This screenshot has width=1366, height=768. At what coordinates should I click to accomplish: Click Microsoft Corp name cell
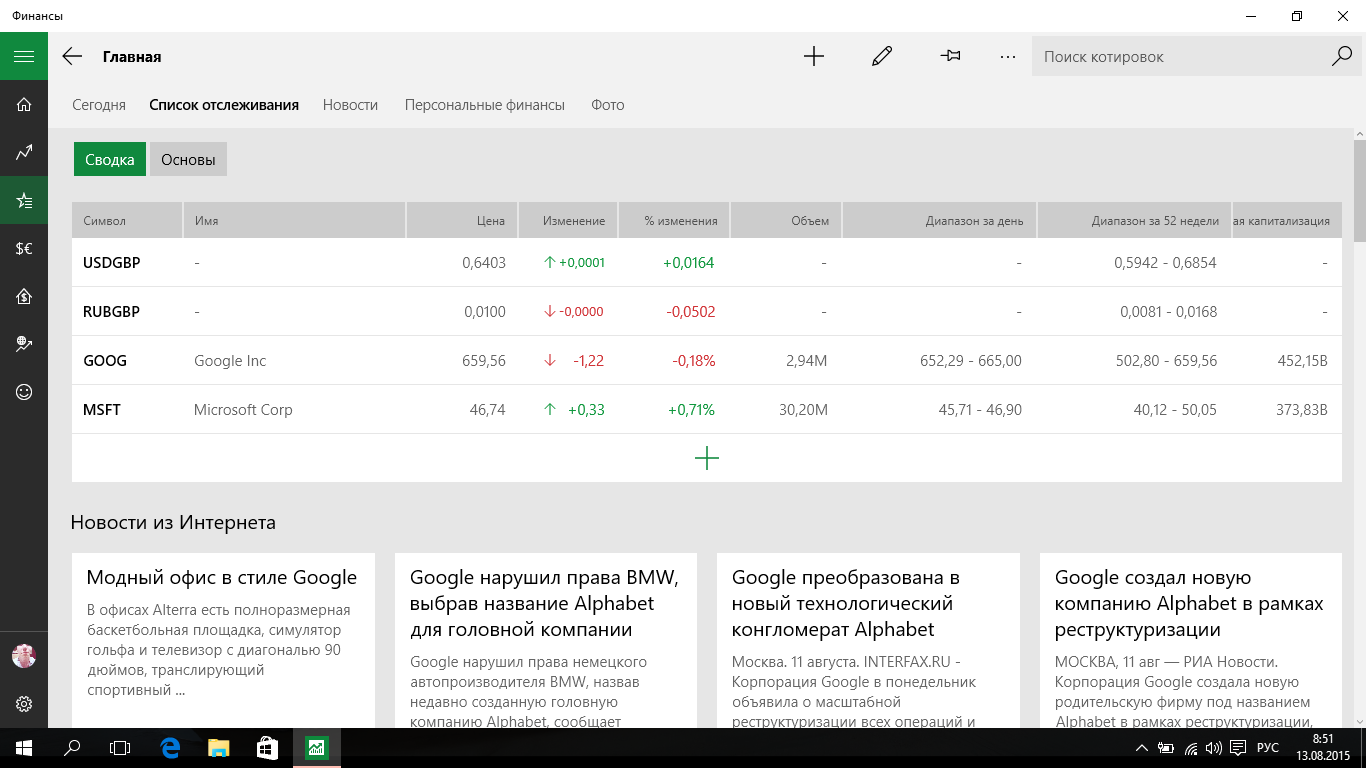coord(243,410)
